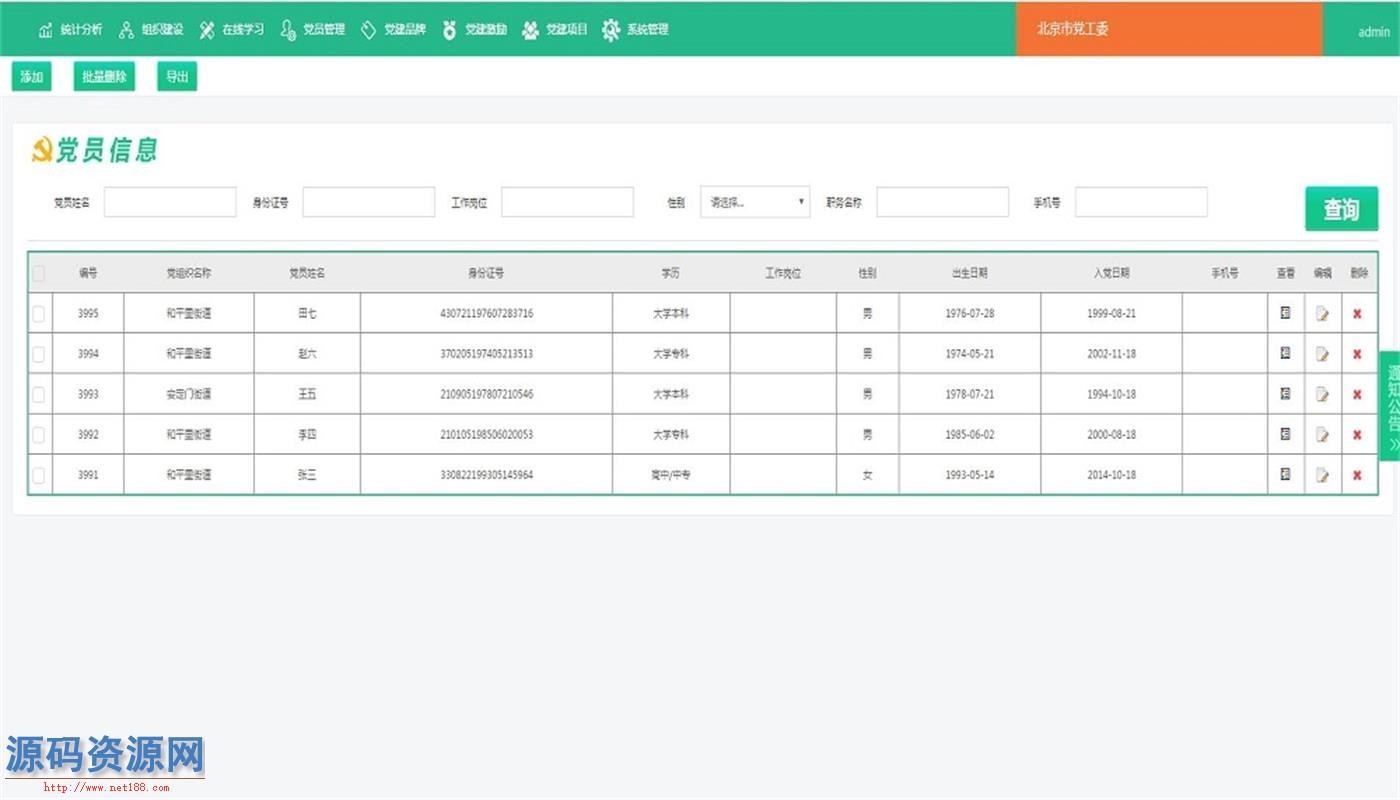Delete the row for 赵六
Screen dimensions: 1400x800
point(1357,354)
